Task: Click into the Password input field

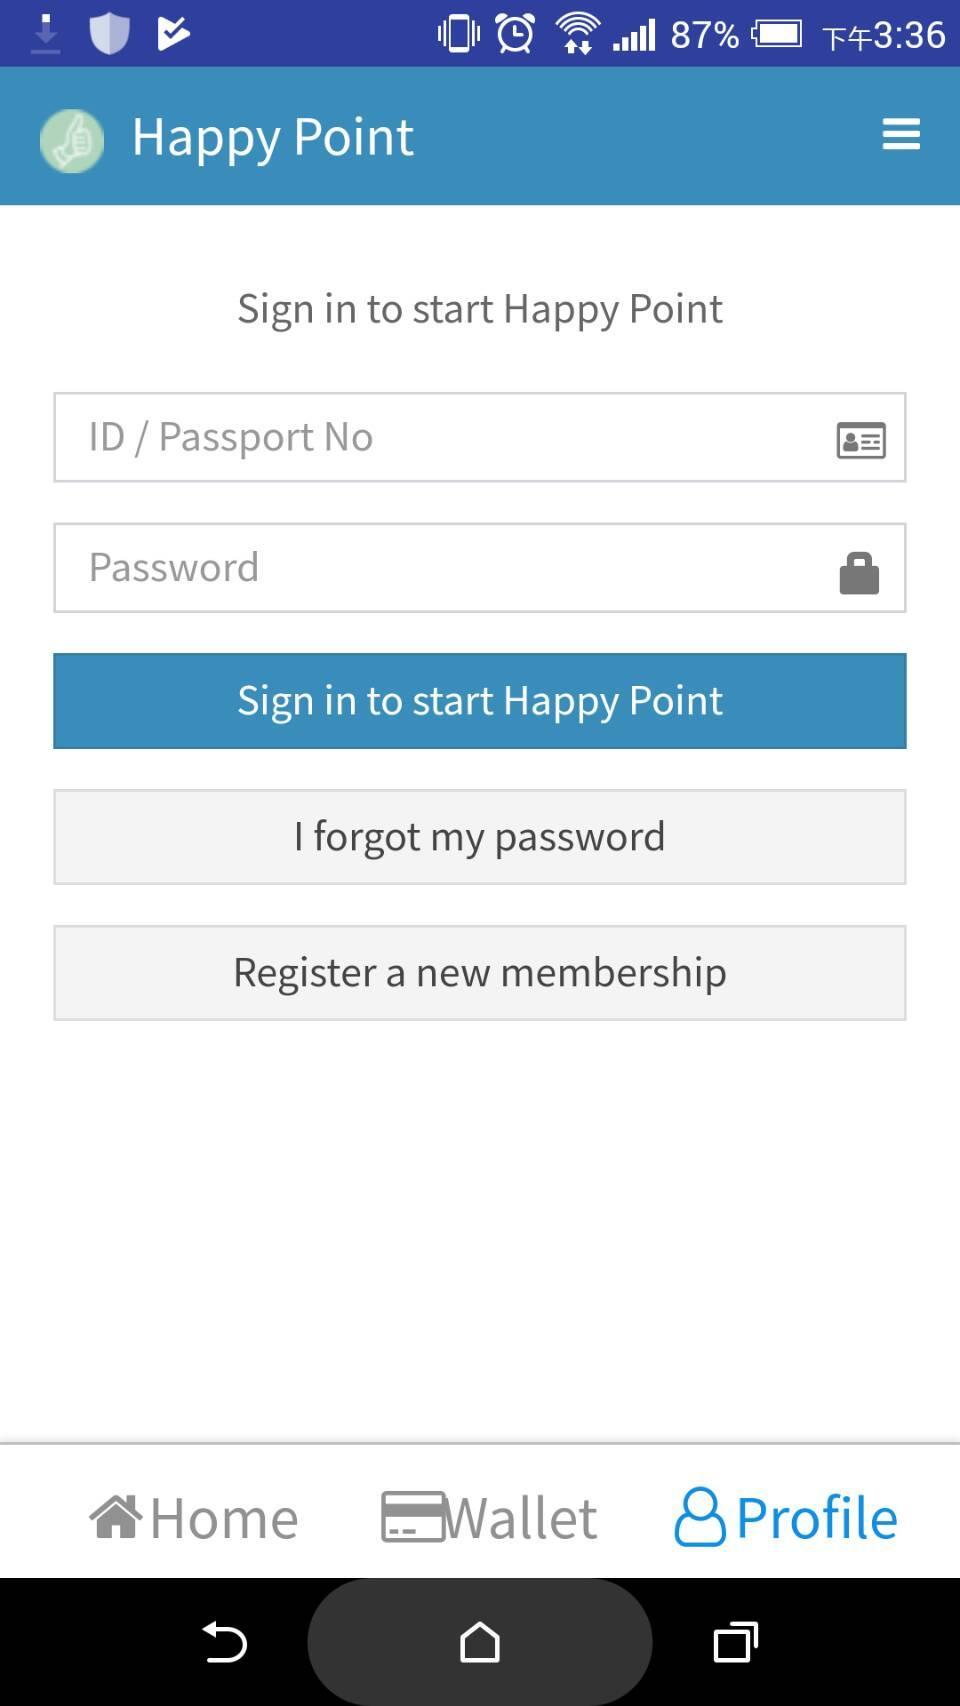Action: point(440,568)
